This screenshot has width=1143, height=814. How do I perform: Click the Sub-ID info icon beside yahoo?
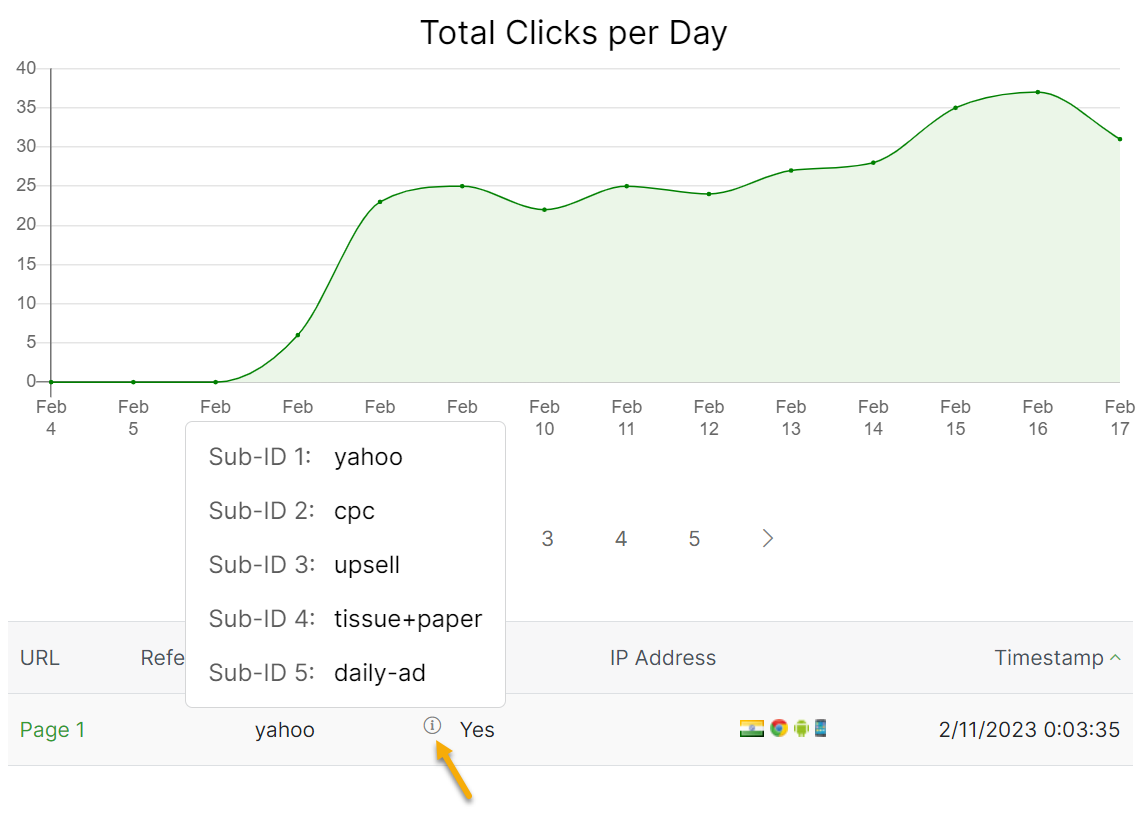(x=432, y=726)
